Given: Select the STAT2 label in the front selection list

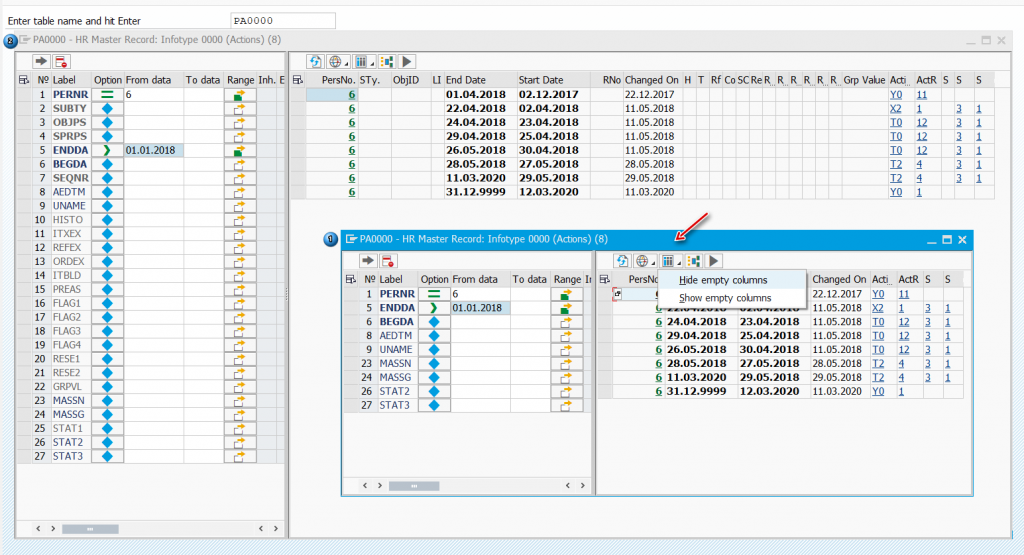Looking at the screenshot, I should click(x=395, y=391).
